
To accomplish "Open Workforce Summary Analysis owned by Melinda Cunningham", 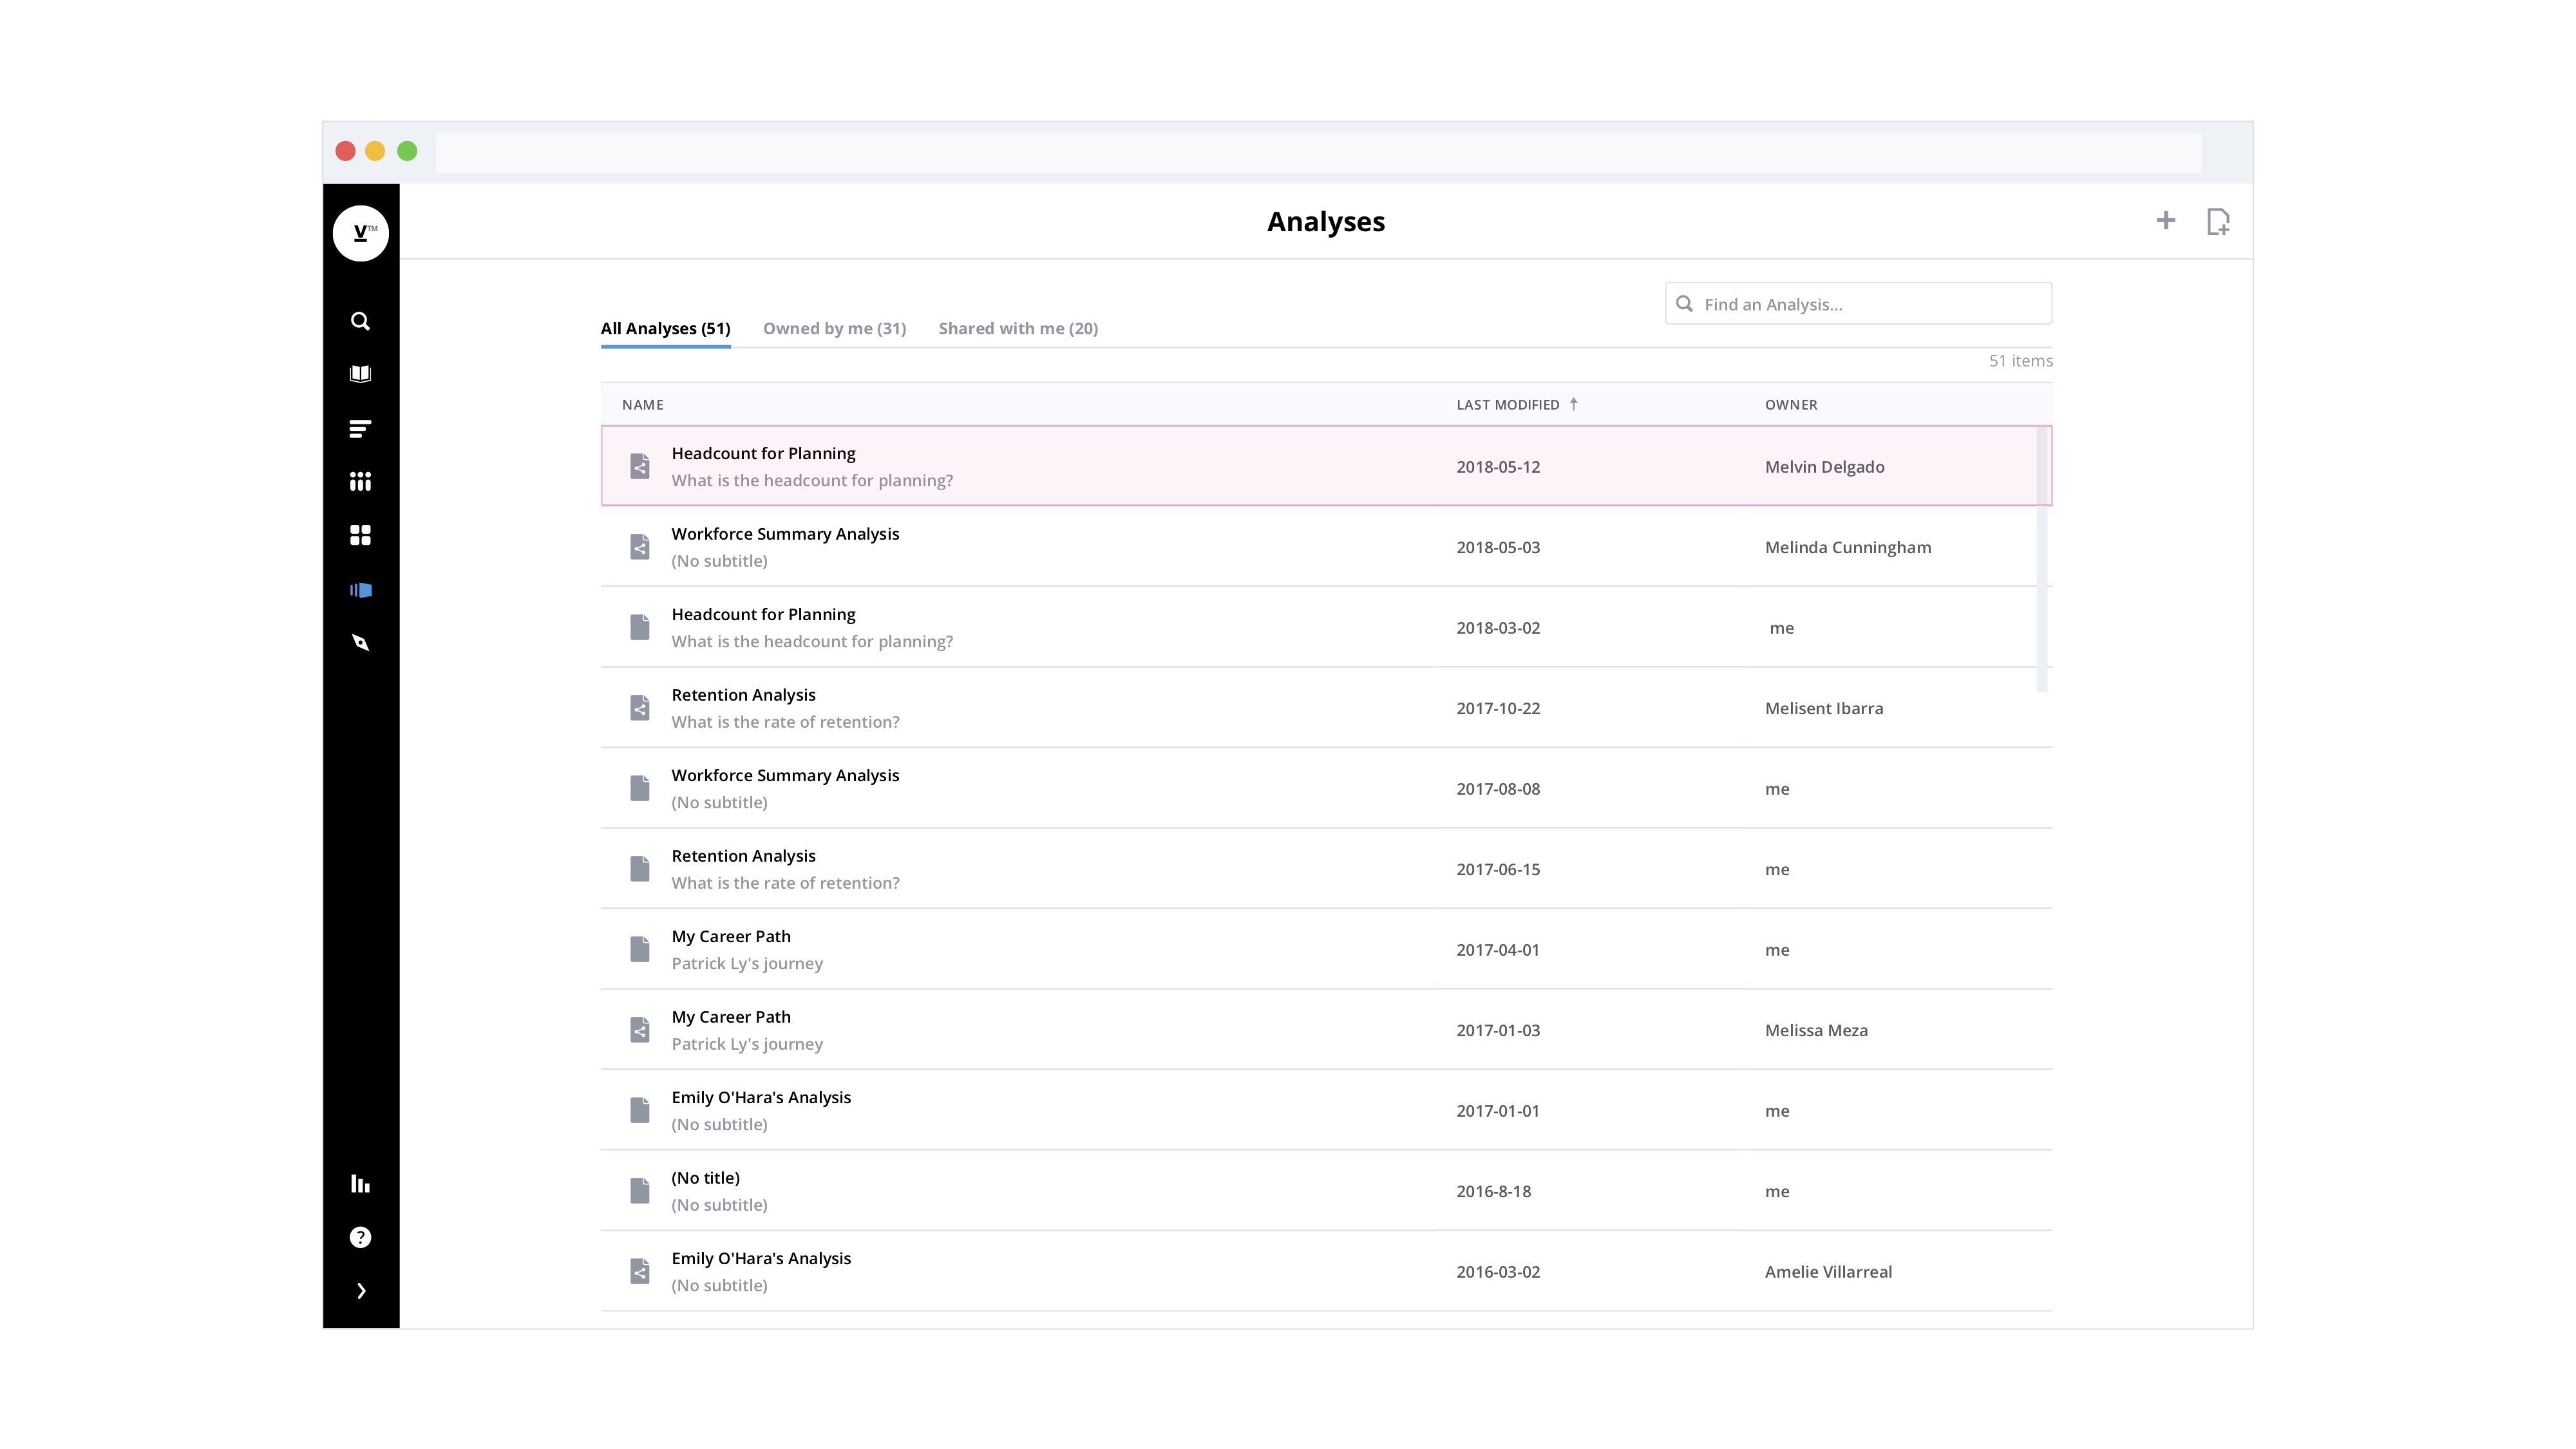I will (x=1326, y=547).
